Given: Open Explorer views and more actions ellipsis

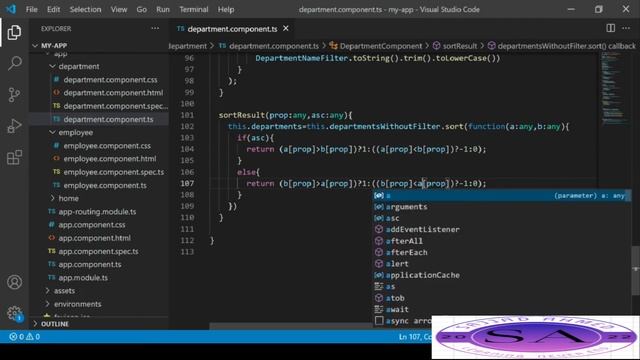Looking at the screenshot, I should coord(155,29).
